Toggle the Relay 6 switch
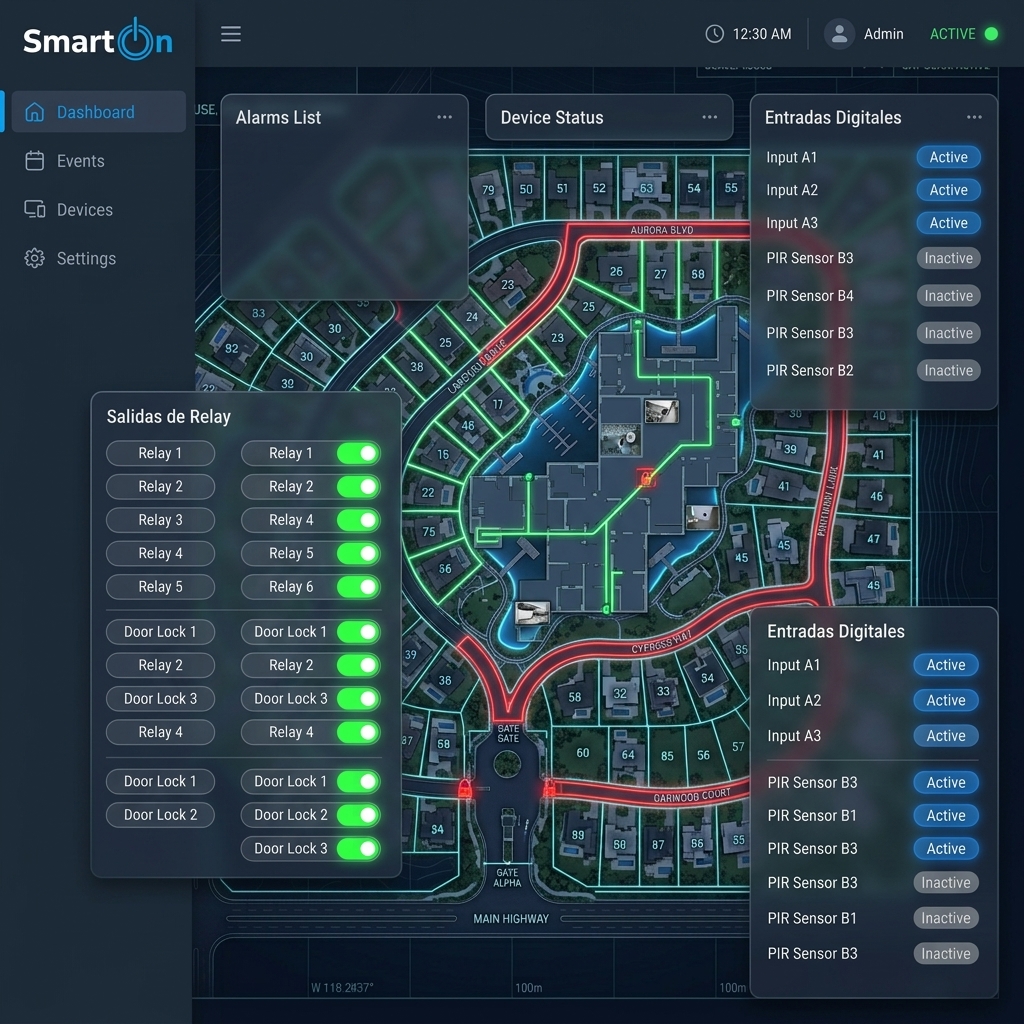 [359, 586]
